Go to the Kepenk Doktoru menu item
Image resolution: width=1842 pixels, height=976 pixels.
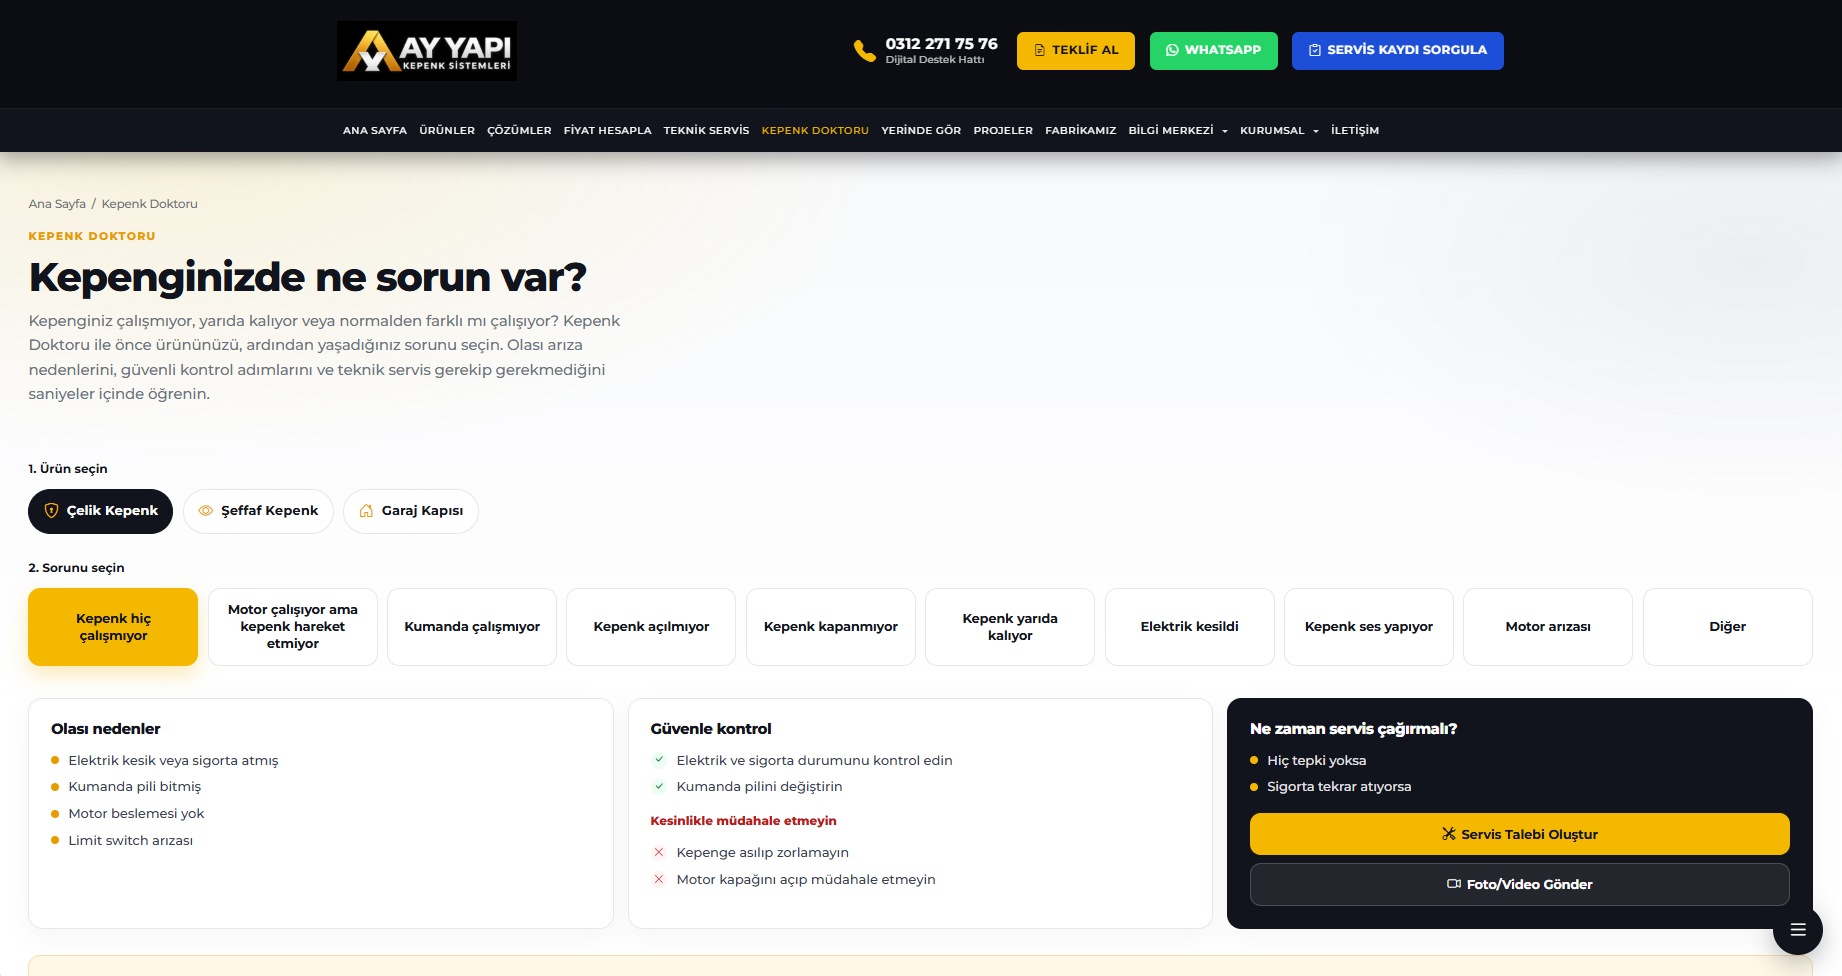pyautogui.click(x=815, y=131)
